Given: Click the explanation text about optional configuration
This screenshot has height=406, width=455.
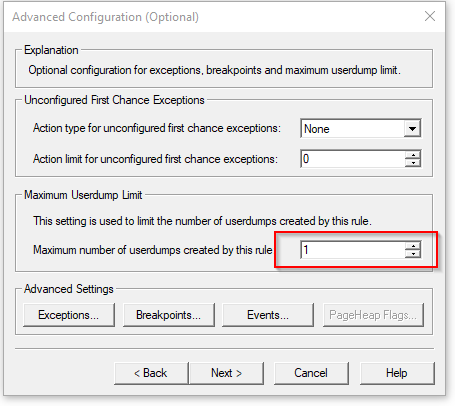Looking at the screenshot, I should click(215, 70).
